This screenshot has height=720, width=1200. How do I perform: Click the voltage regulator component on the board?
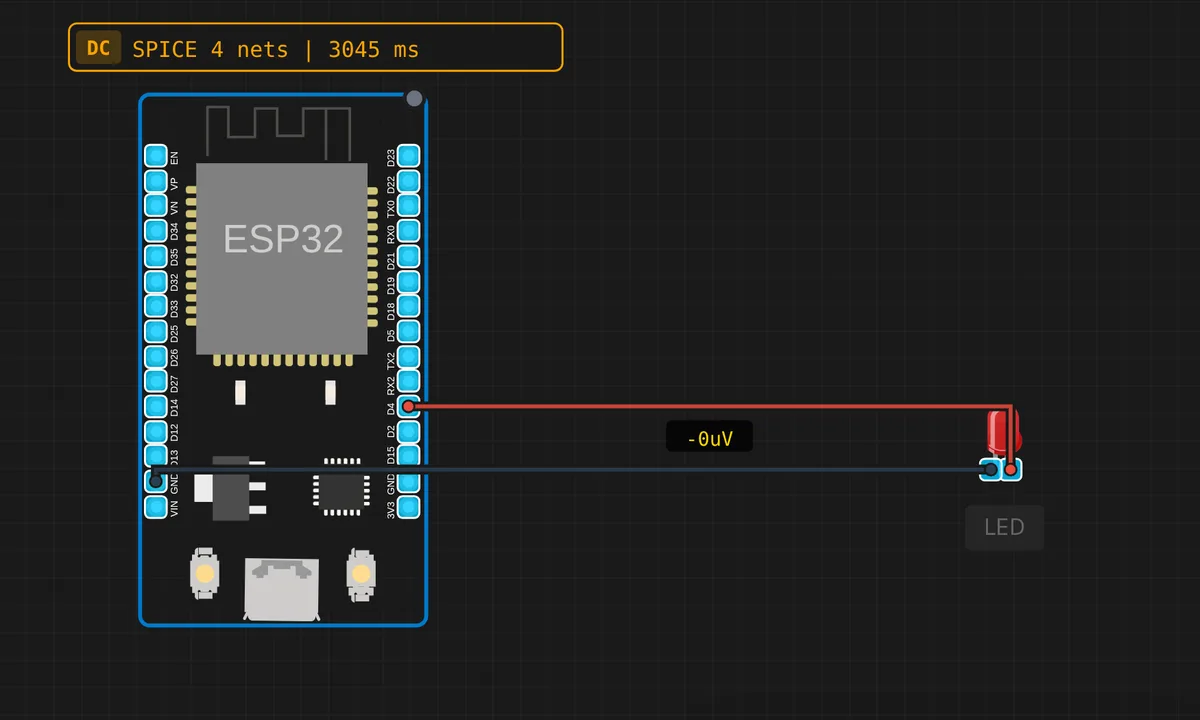point(231,489)
